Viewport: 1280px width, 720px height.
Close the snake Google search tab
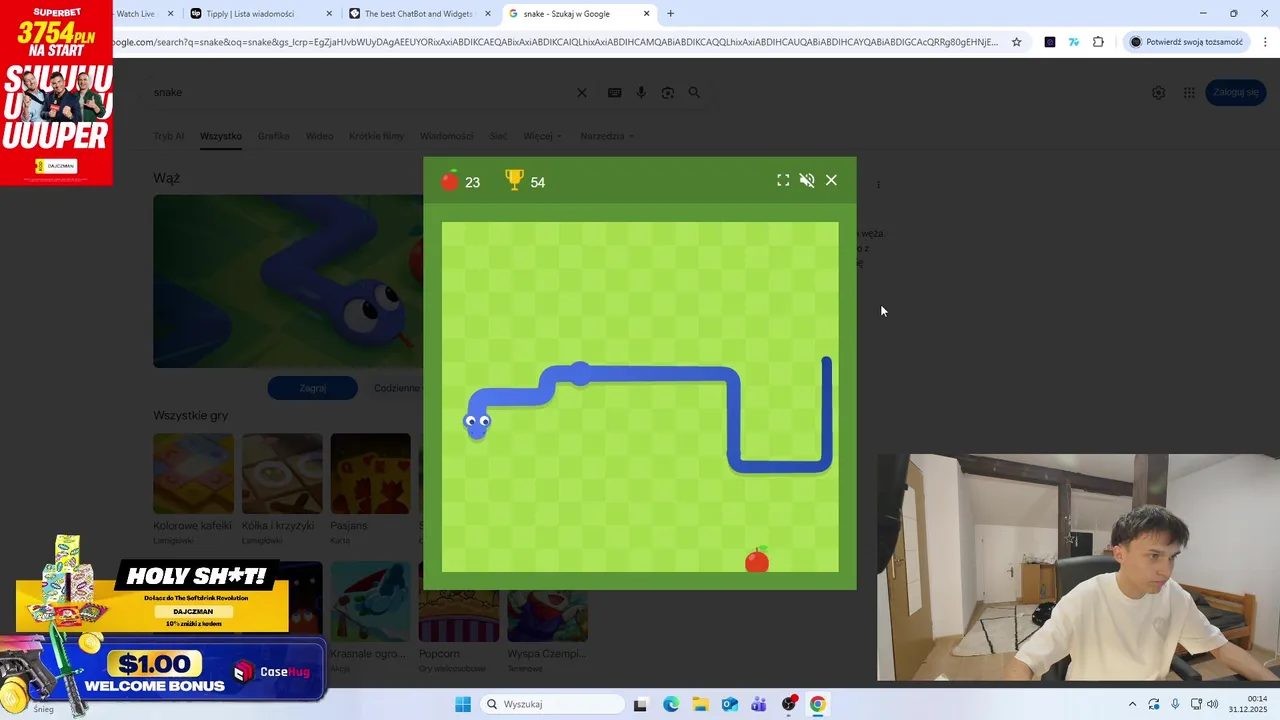pyautogui.click(x=646, y=14)
